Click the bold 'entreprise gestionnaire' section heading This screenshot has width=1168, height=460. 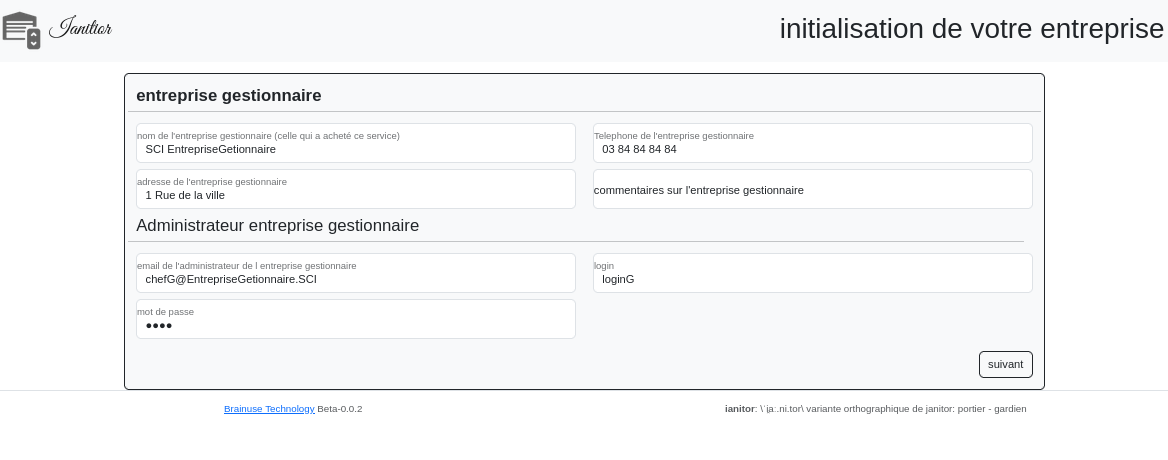point(229,96)
